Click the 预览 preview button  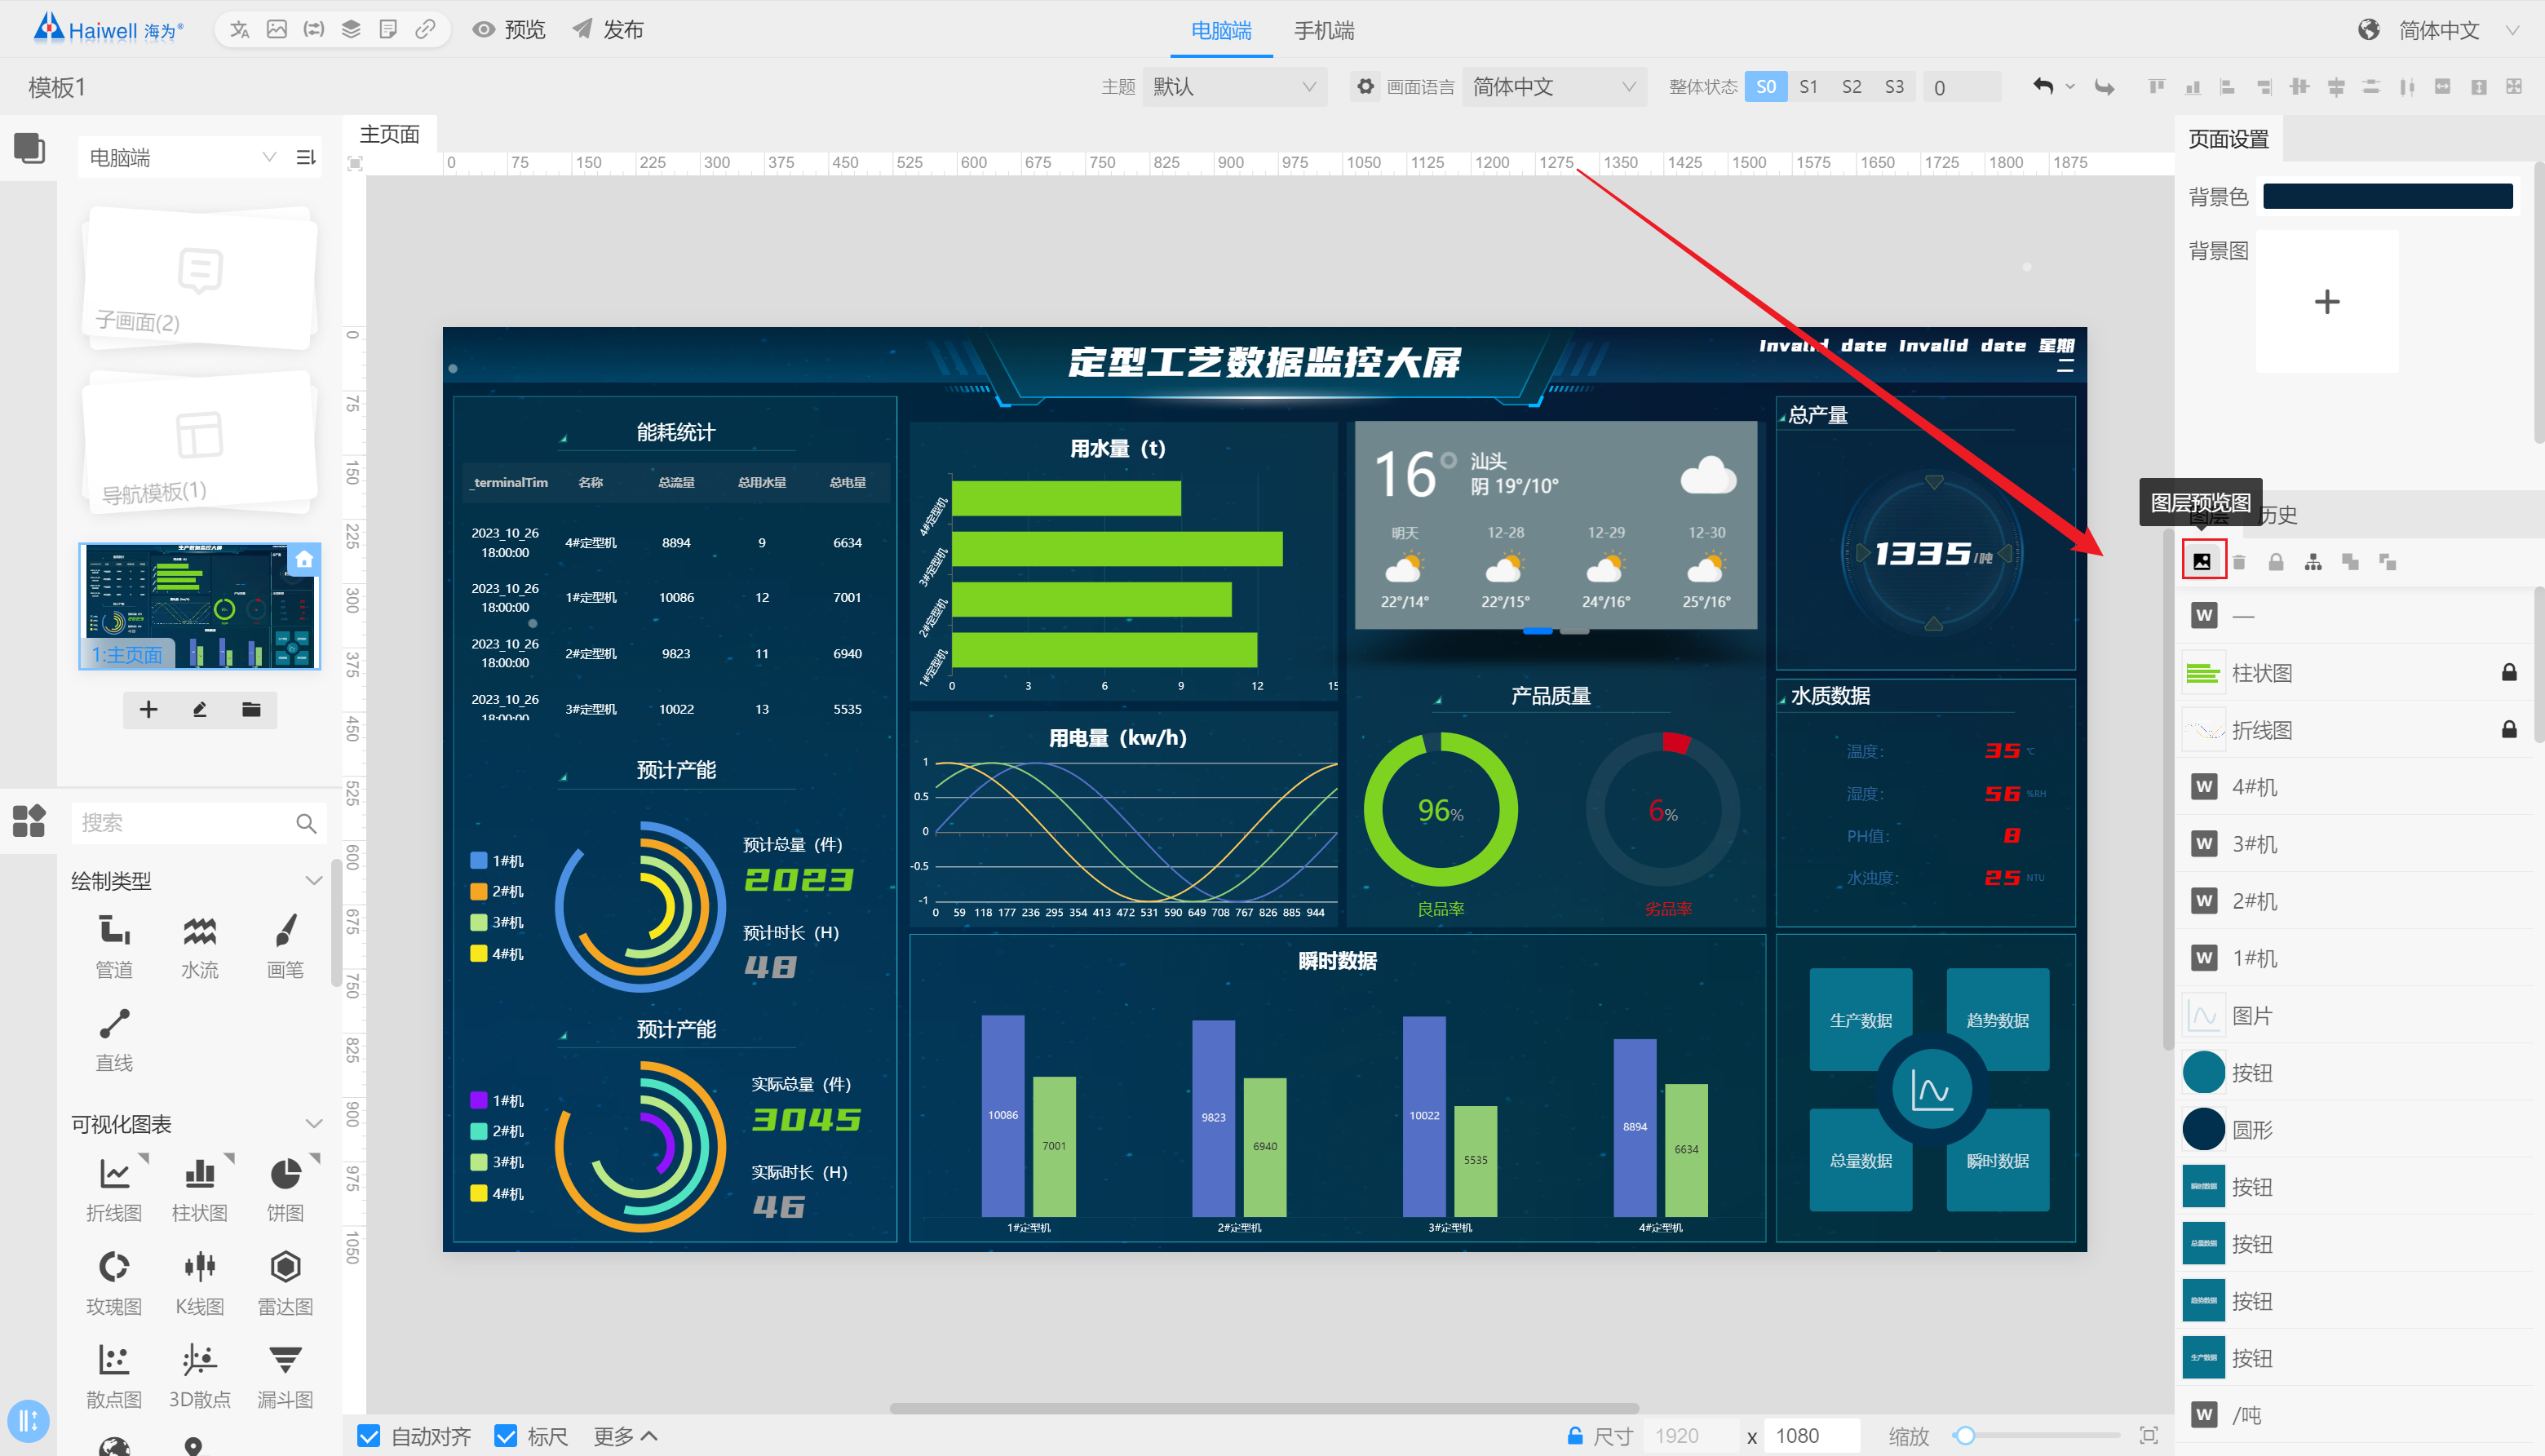tap(509, 30)
